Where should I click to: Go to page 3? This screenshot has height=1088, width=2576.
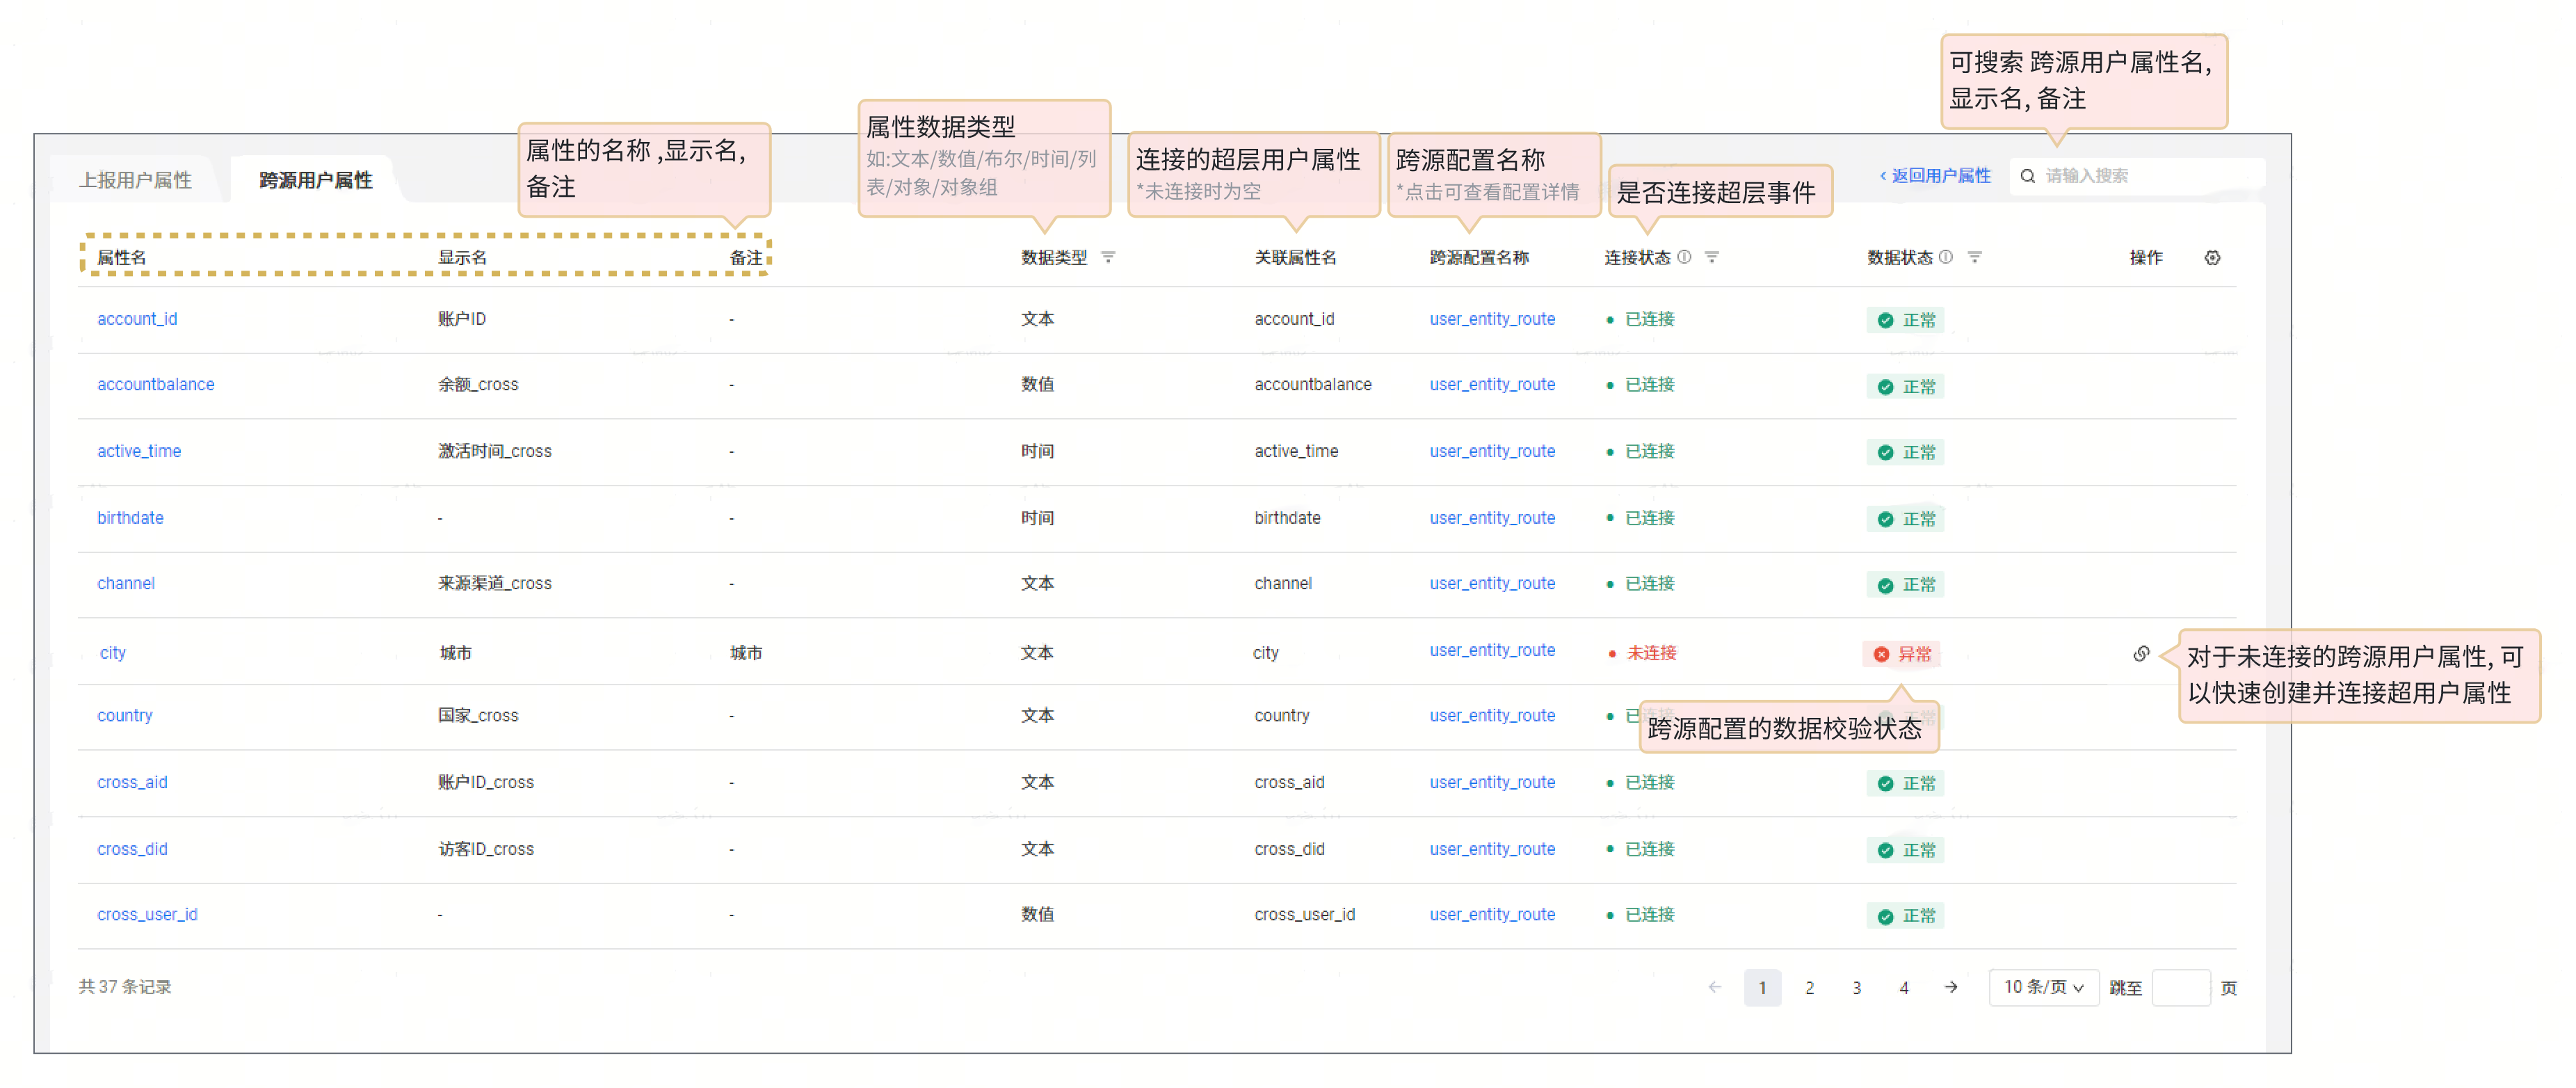click(1857, 988)
